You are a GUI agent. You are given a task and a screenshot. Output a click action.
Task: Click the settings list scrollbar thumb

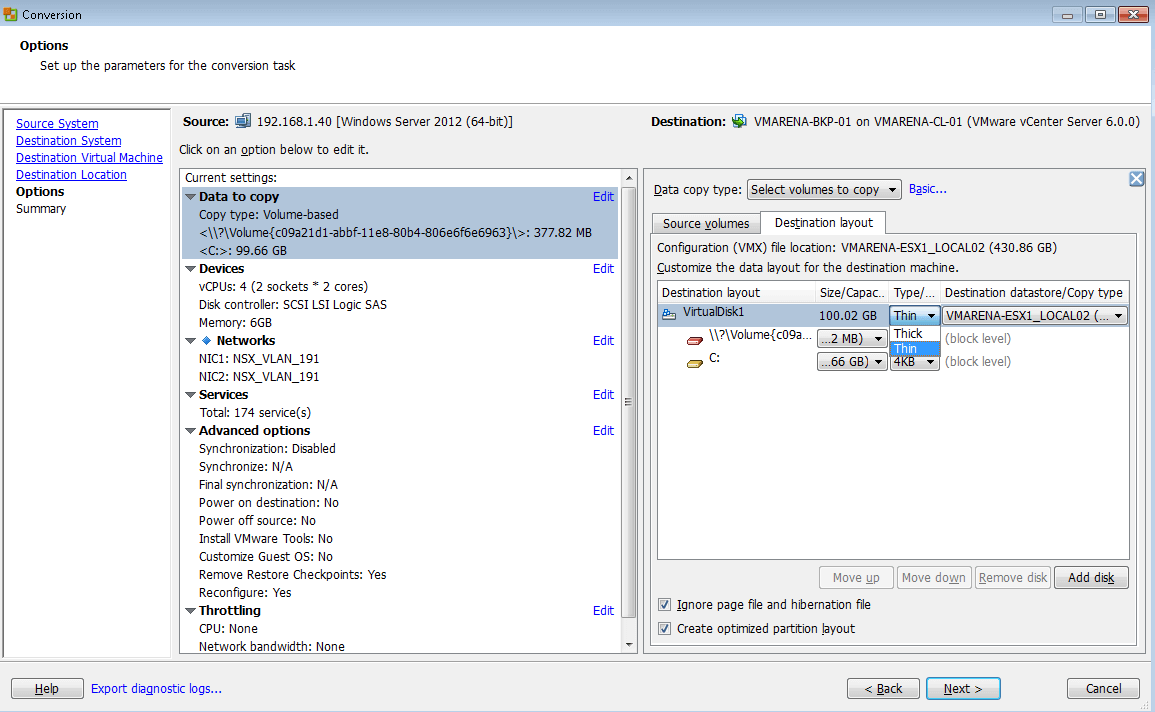tap(628, 402)
